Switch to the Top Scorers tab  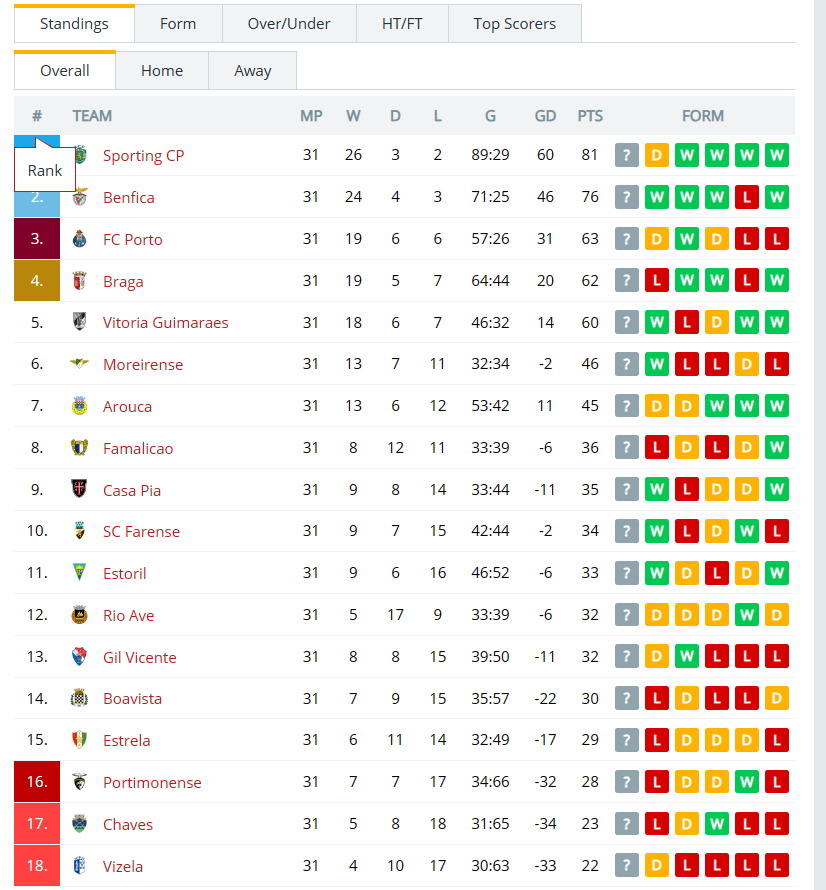point(515,24)
